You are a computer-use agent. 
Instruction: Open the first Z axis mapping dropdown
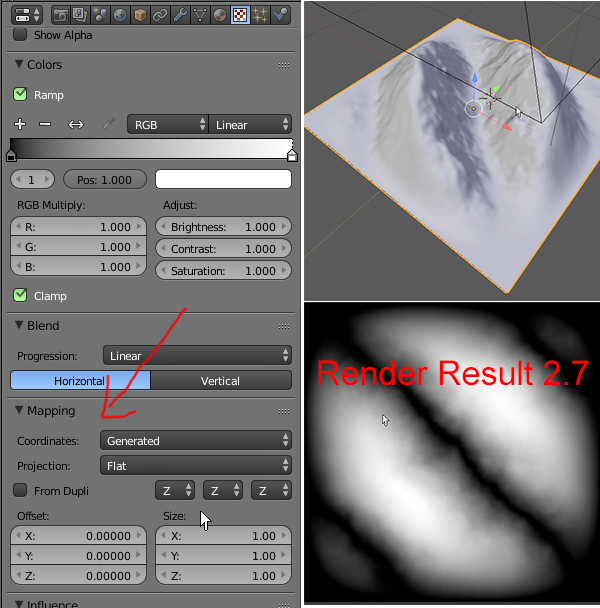(175, 491)
